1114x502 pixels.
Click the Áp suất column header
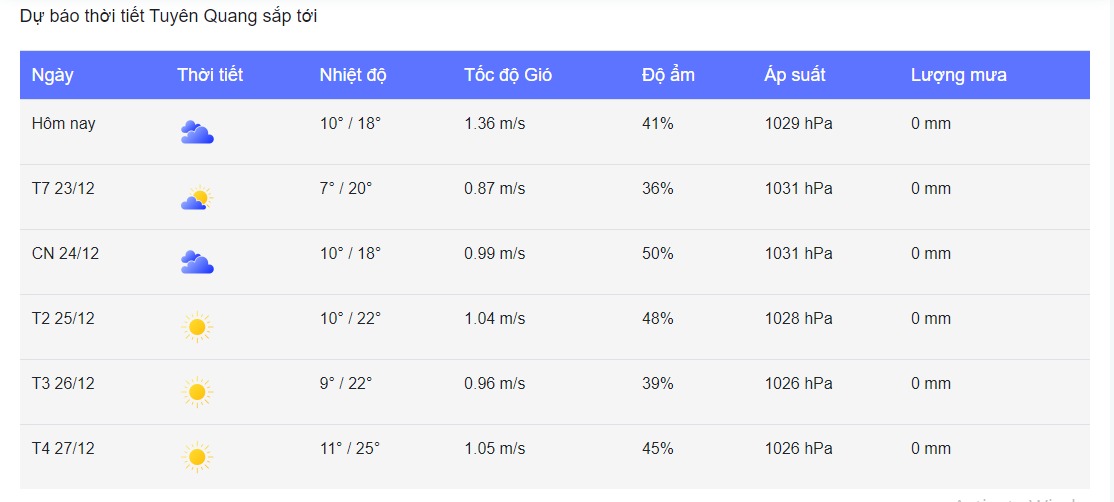[795, 75]
